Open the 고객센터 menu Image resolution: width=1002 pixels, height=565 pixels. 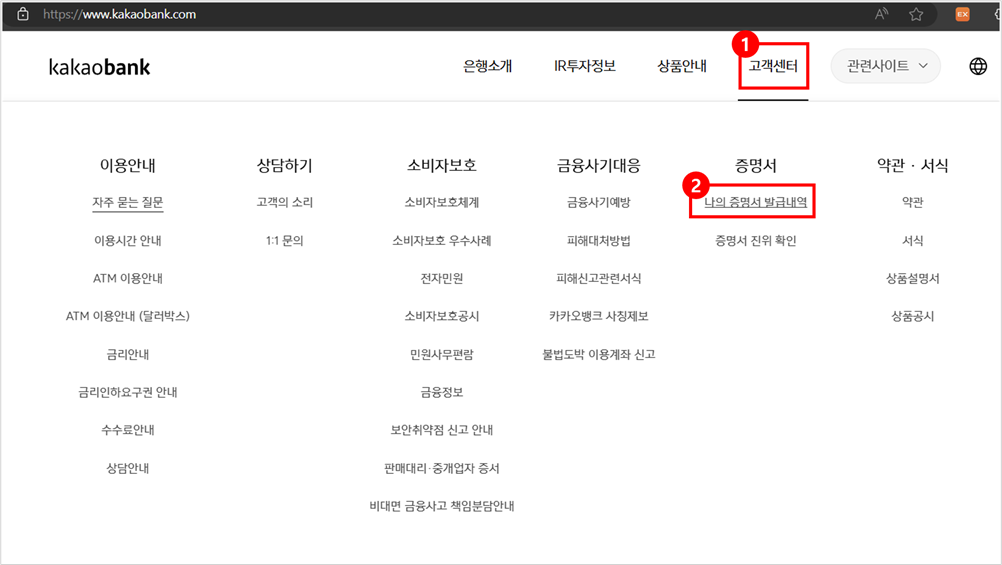pos(773,66)
